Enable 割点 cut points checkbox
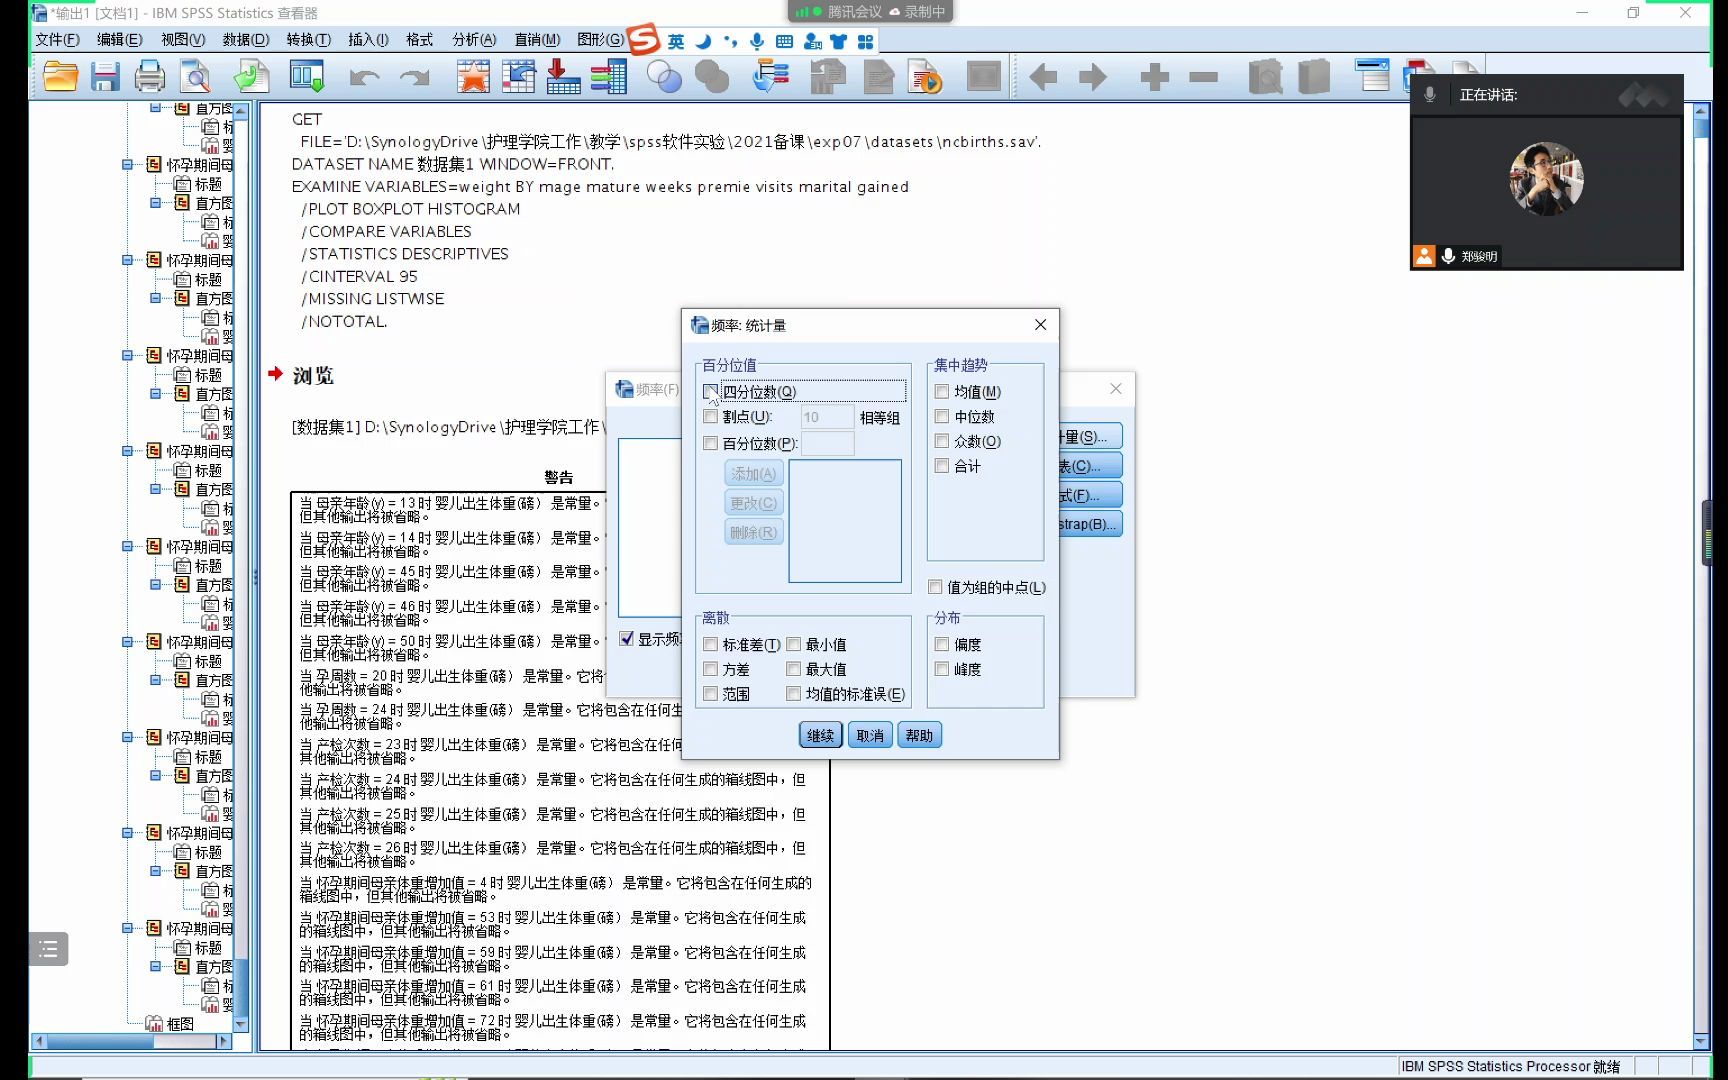Screen dimensions: 1728x1080 (x=710, y=417)
